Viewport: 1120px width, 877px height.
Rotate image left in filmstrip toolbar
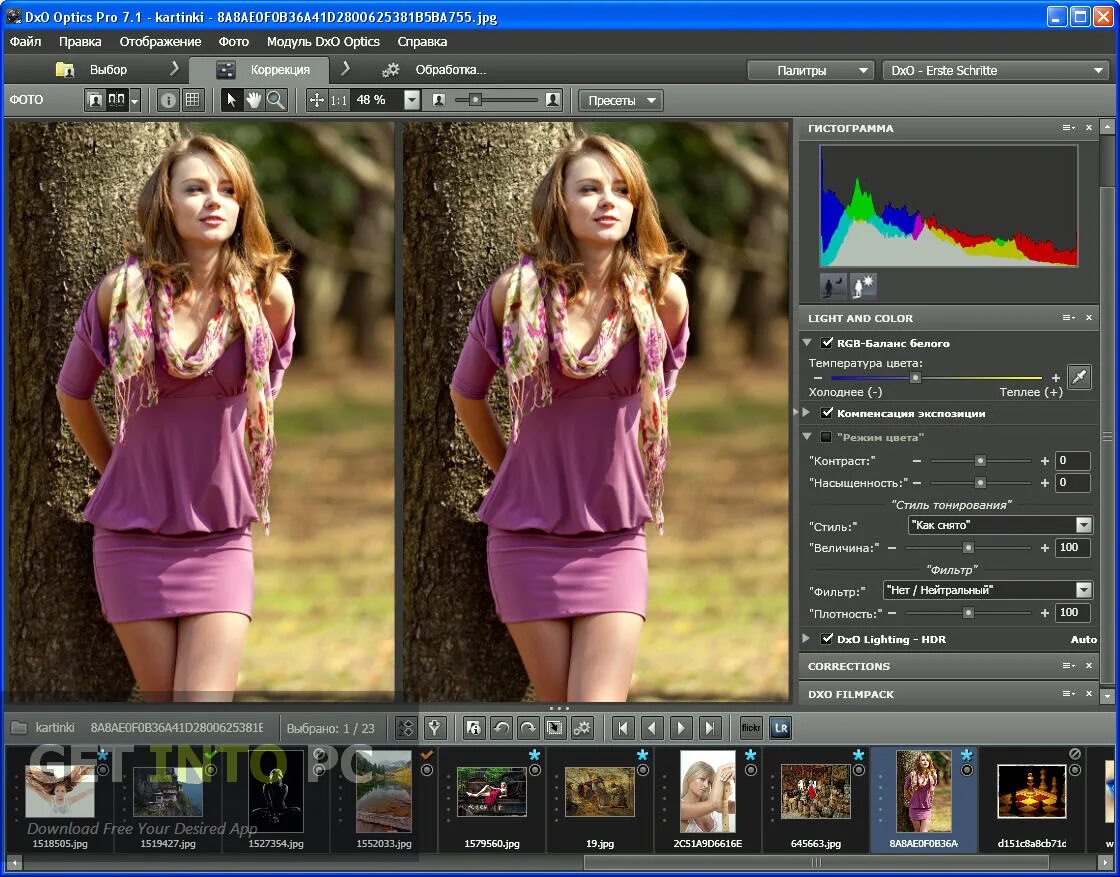tap(503, 728)
